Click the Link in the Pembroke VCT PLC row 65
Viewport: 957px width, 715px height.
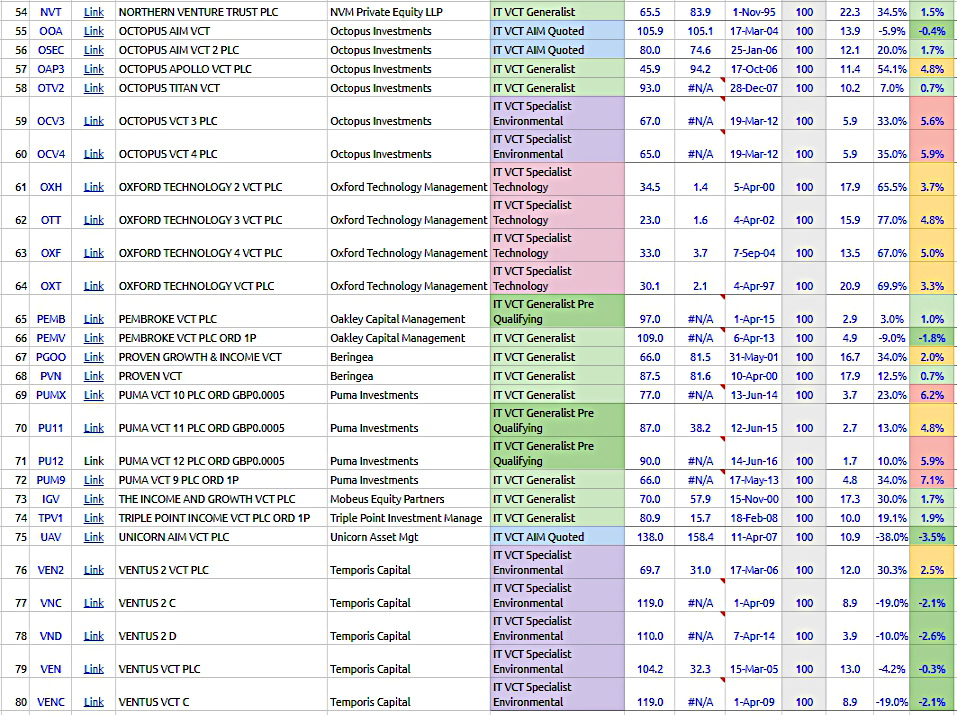pos(93,319)
